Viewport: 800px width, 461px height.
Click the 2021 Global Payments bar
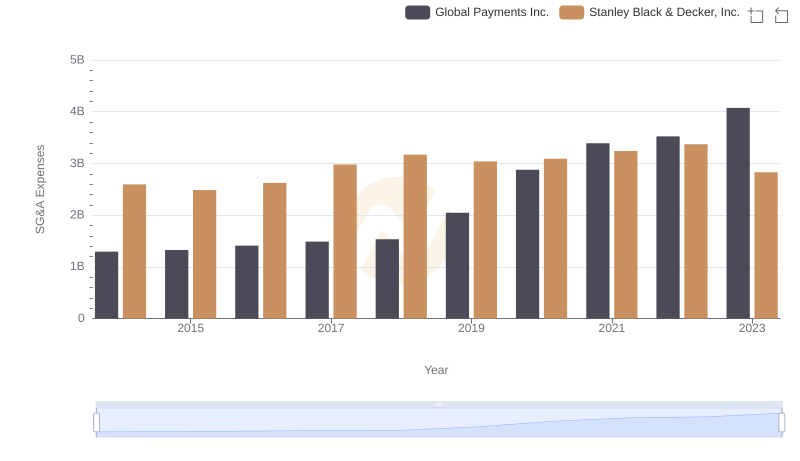(598, 231)
